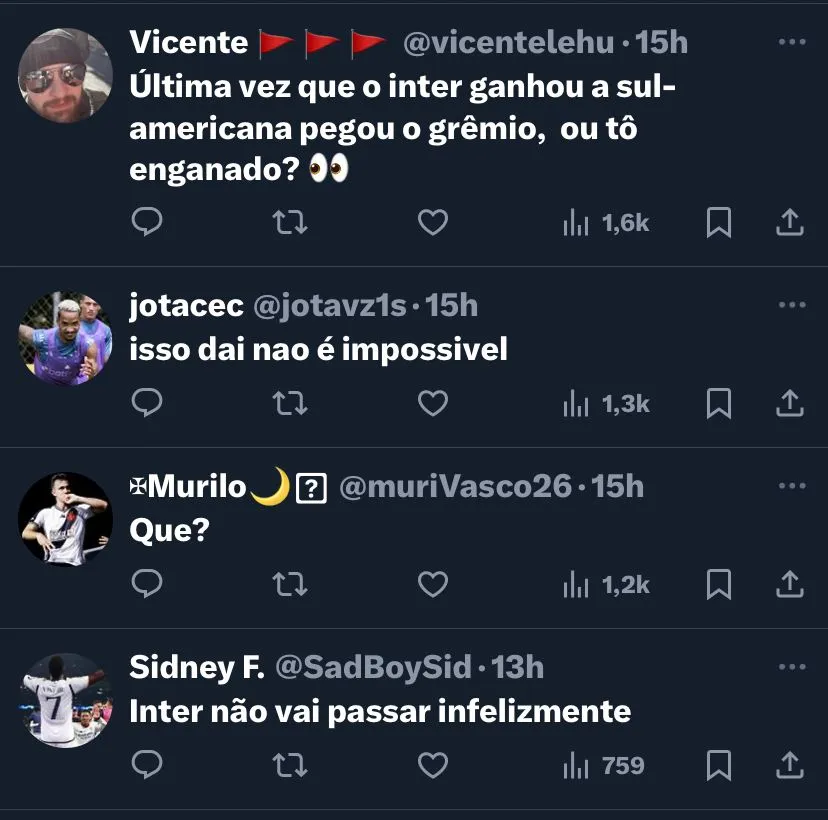Repost Vicente's sul-americana tweet

[290, 222]
